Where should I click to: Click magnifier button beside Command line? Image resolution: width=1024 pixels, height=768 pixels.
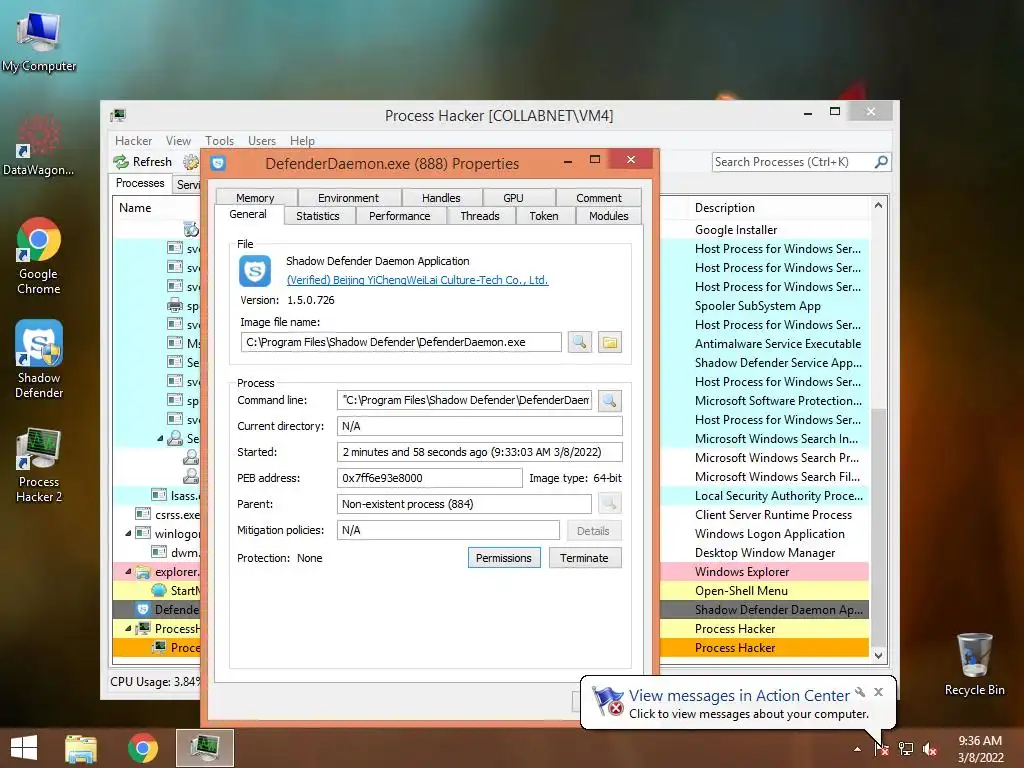609,400
